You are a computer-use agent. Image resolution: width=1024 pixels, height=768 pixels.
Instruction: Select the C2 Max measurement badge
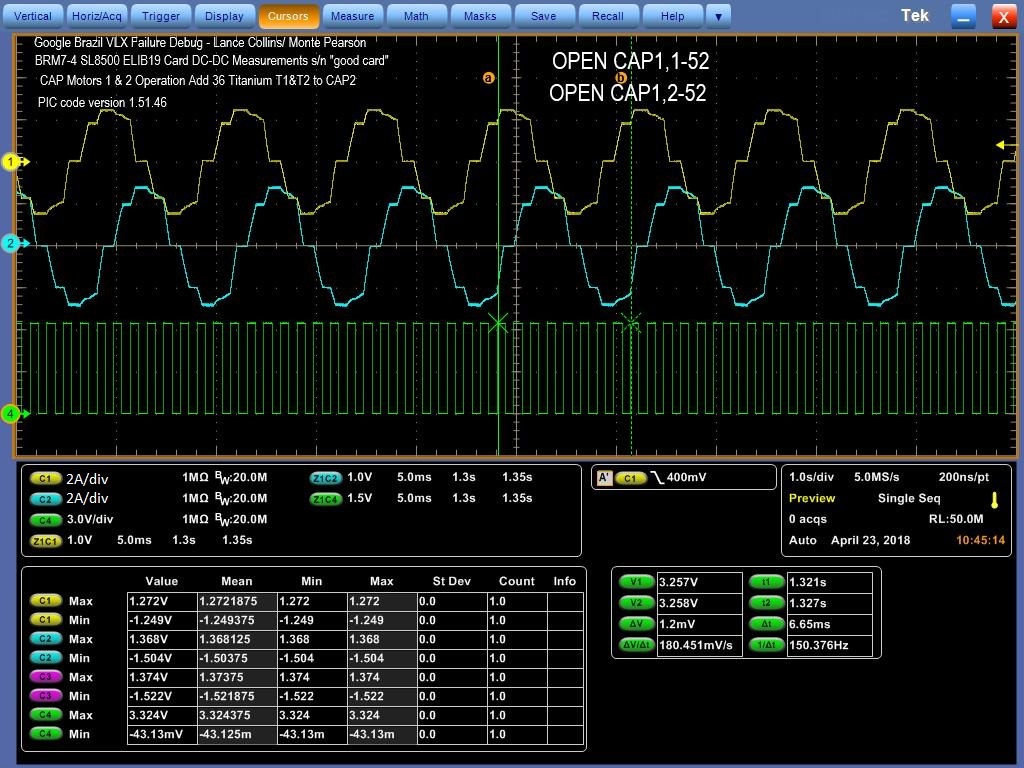[x=45, y=639]
